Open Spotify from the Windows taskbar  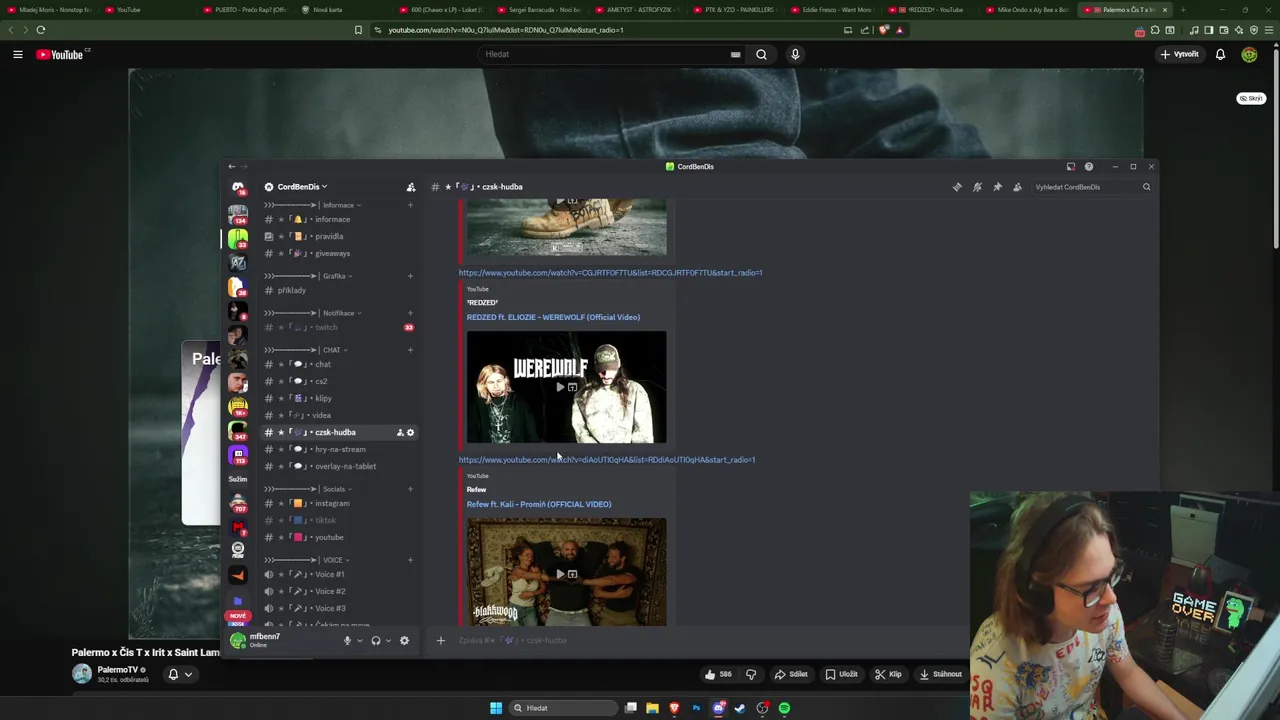pos(784,708)
